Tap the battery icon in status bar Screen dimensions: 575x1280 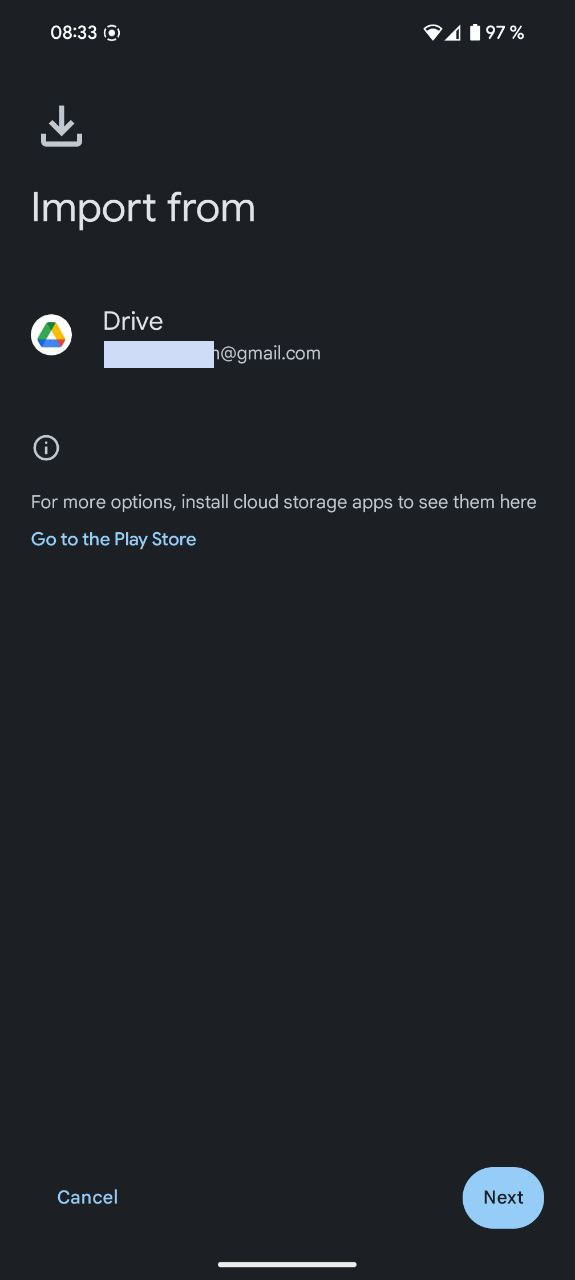474,33
